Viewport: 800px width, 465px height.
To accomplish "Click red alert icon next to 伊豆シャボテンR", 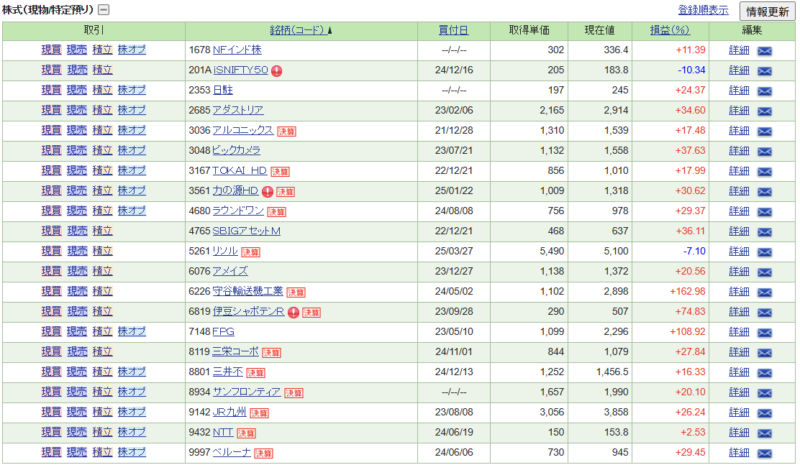I will [293, 312].
